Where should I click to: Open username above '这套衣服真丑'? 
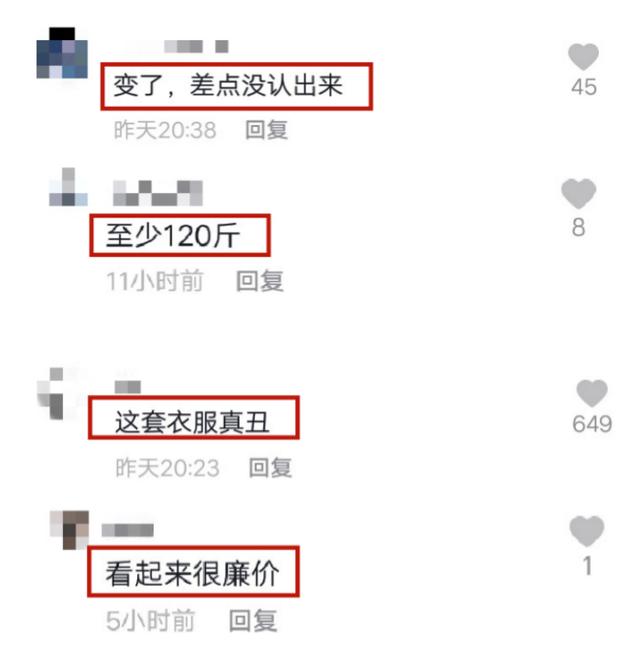click(x=128, y=387)
